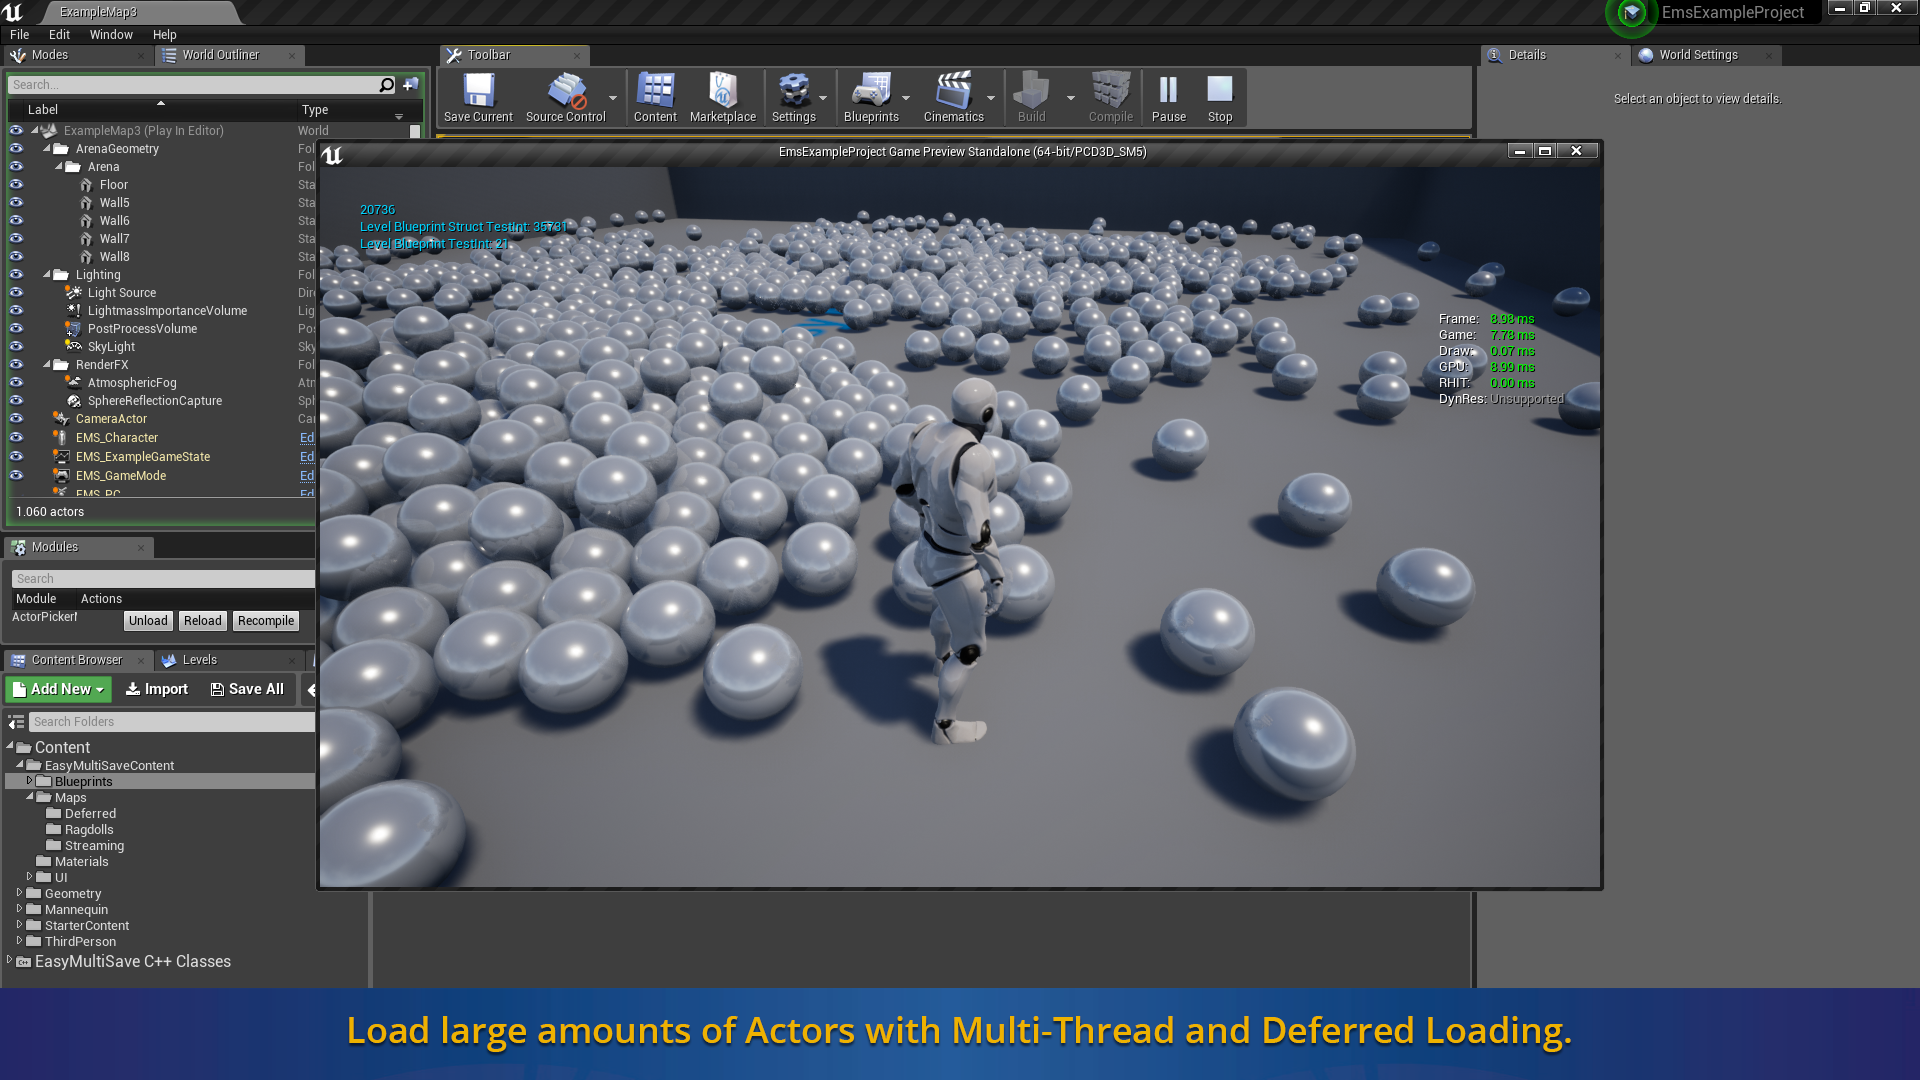Viewport: 1920px width, 1080px height.
Task: Open the Source Control toolbar icon
Action: coord(565,97)
